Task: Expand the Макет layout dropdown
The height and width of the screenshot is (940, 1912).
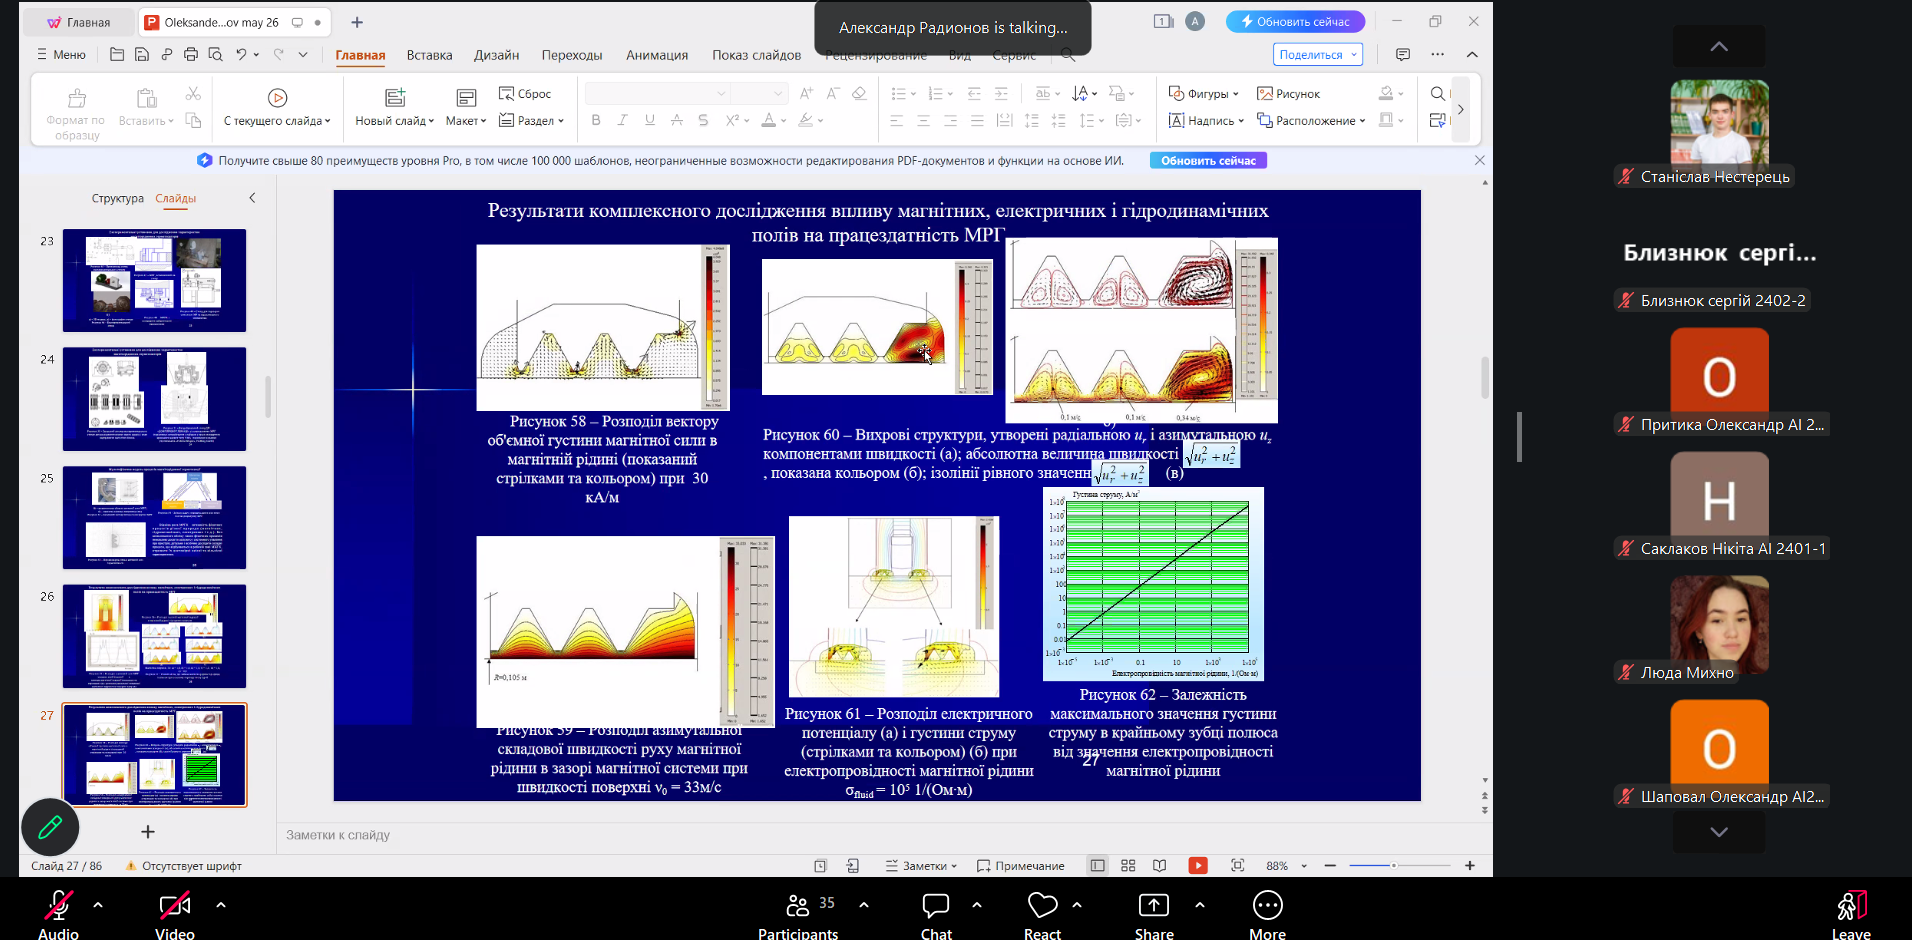Action: click(x=466, y=121)
